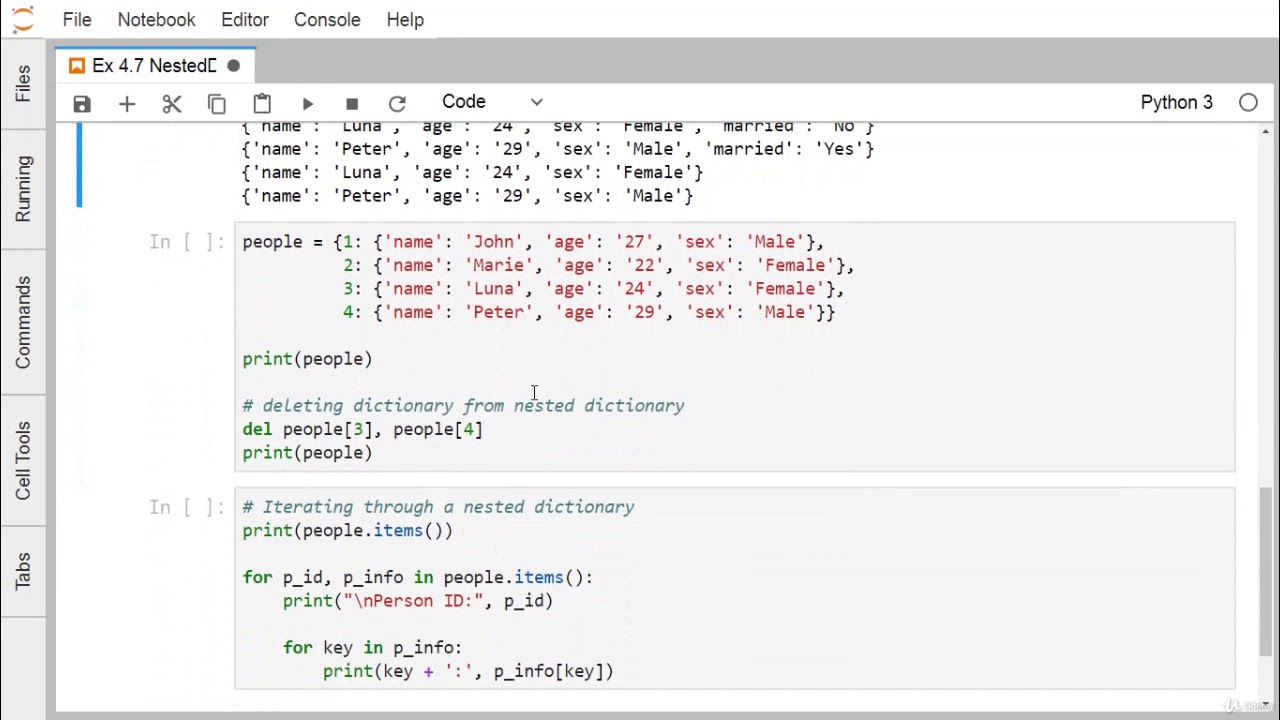
Task: Open the File menu
Action: [x=77, y=20]
